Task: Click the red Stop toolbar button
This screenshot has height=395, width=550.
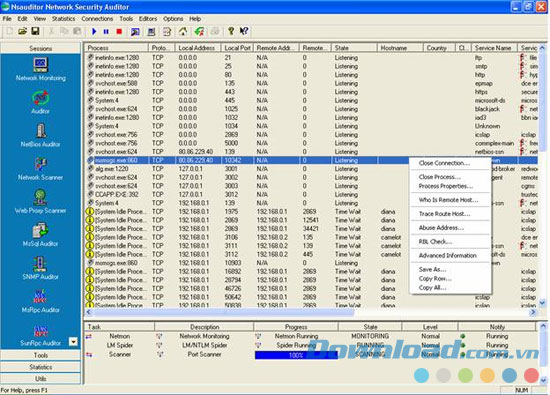Action: 119,32
